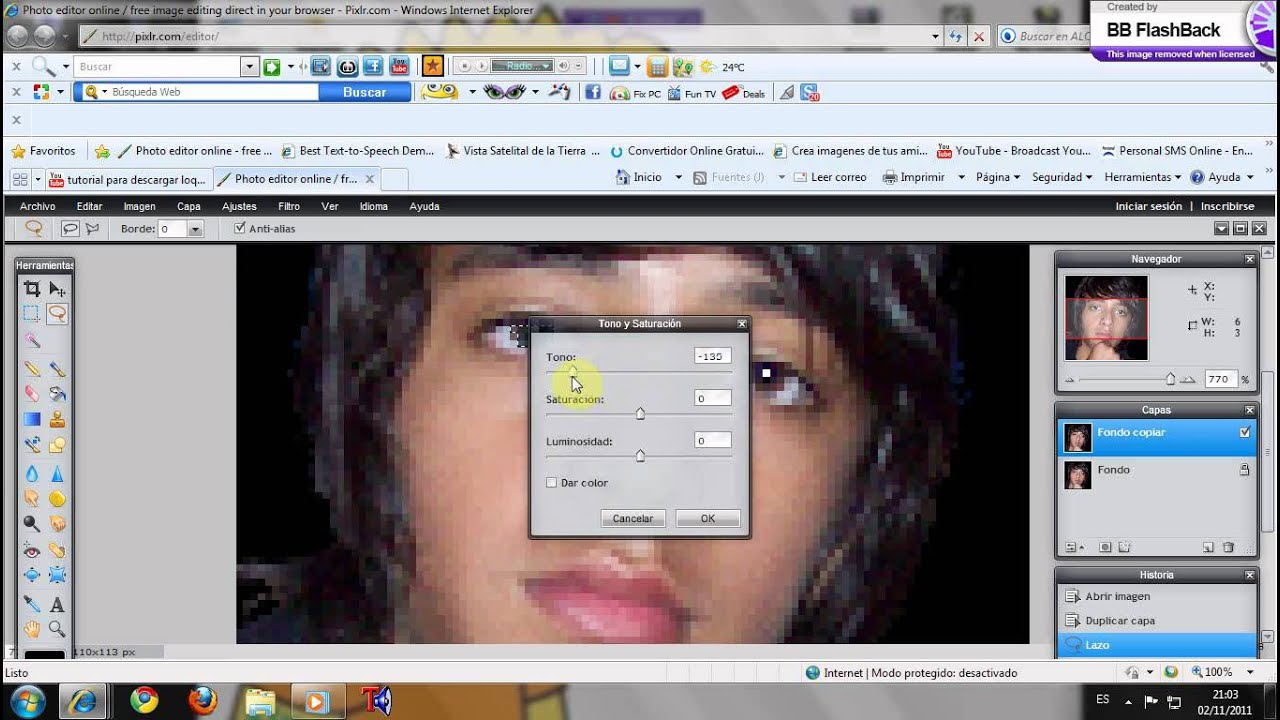
Task: Open the Capa menu
Action: 189,206
